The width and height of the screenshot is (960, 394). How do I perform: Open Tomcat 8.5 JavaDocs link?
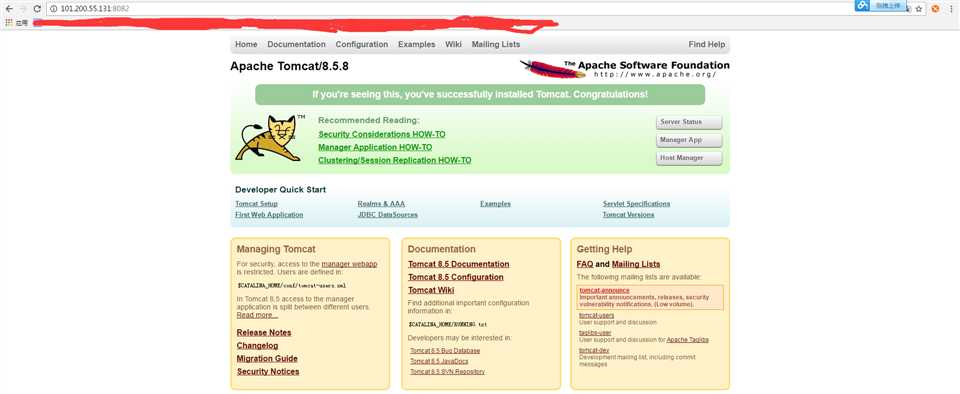440,361
